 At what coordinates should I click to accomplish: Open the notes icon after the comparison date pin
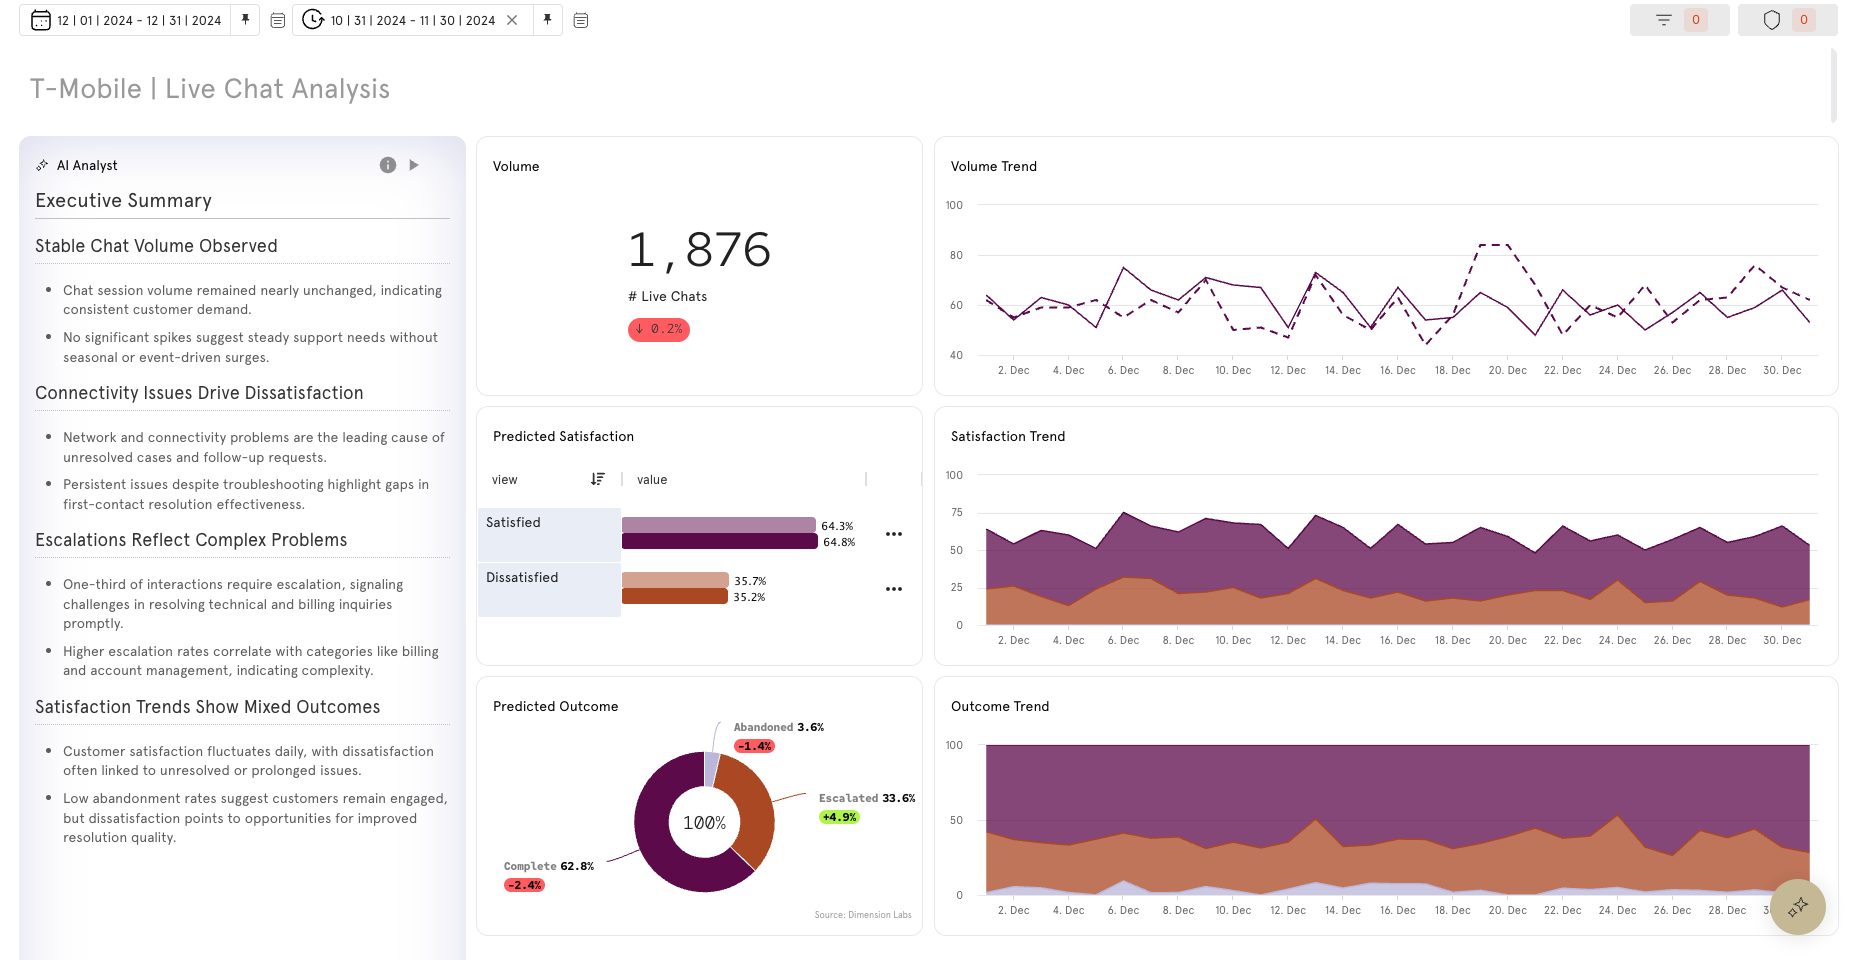[581, 20]
